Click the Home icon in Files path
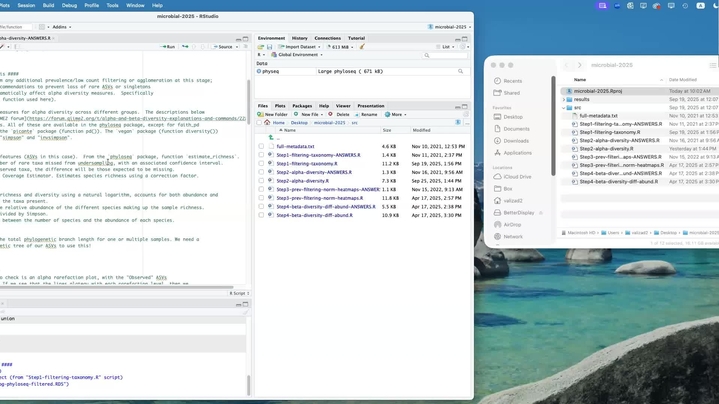 [266, 122]
